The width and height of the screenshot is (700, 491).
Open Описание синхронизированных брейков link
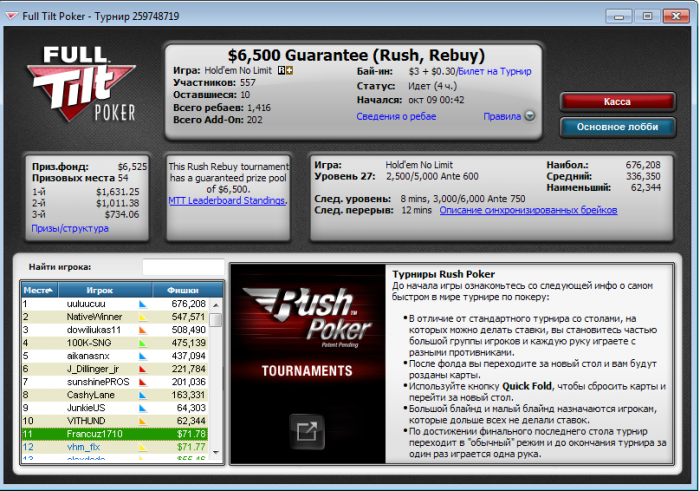tap(529, 210)
